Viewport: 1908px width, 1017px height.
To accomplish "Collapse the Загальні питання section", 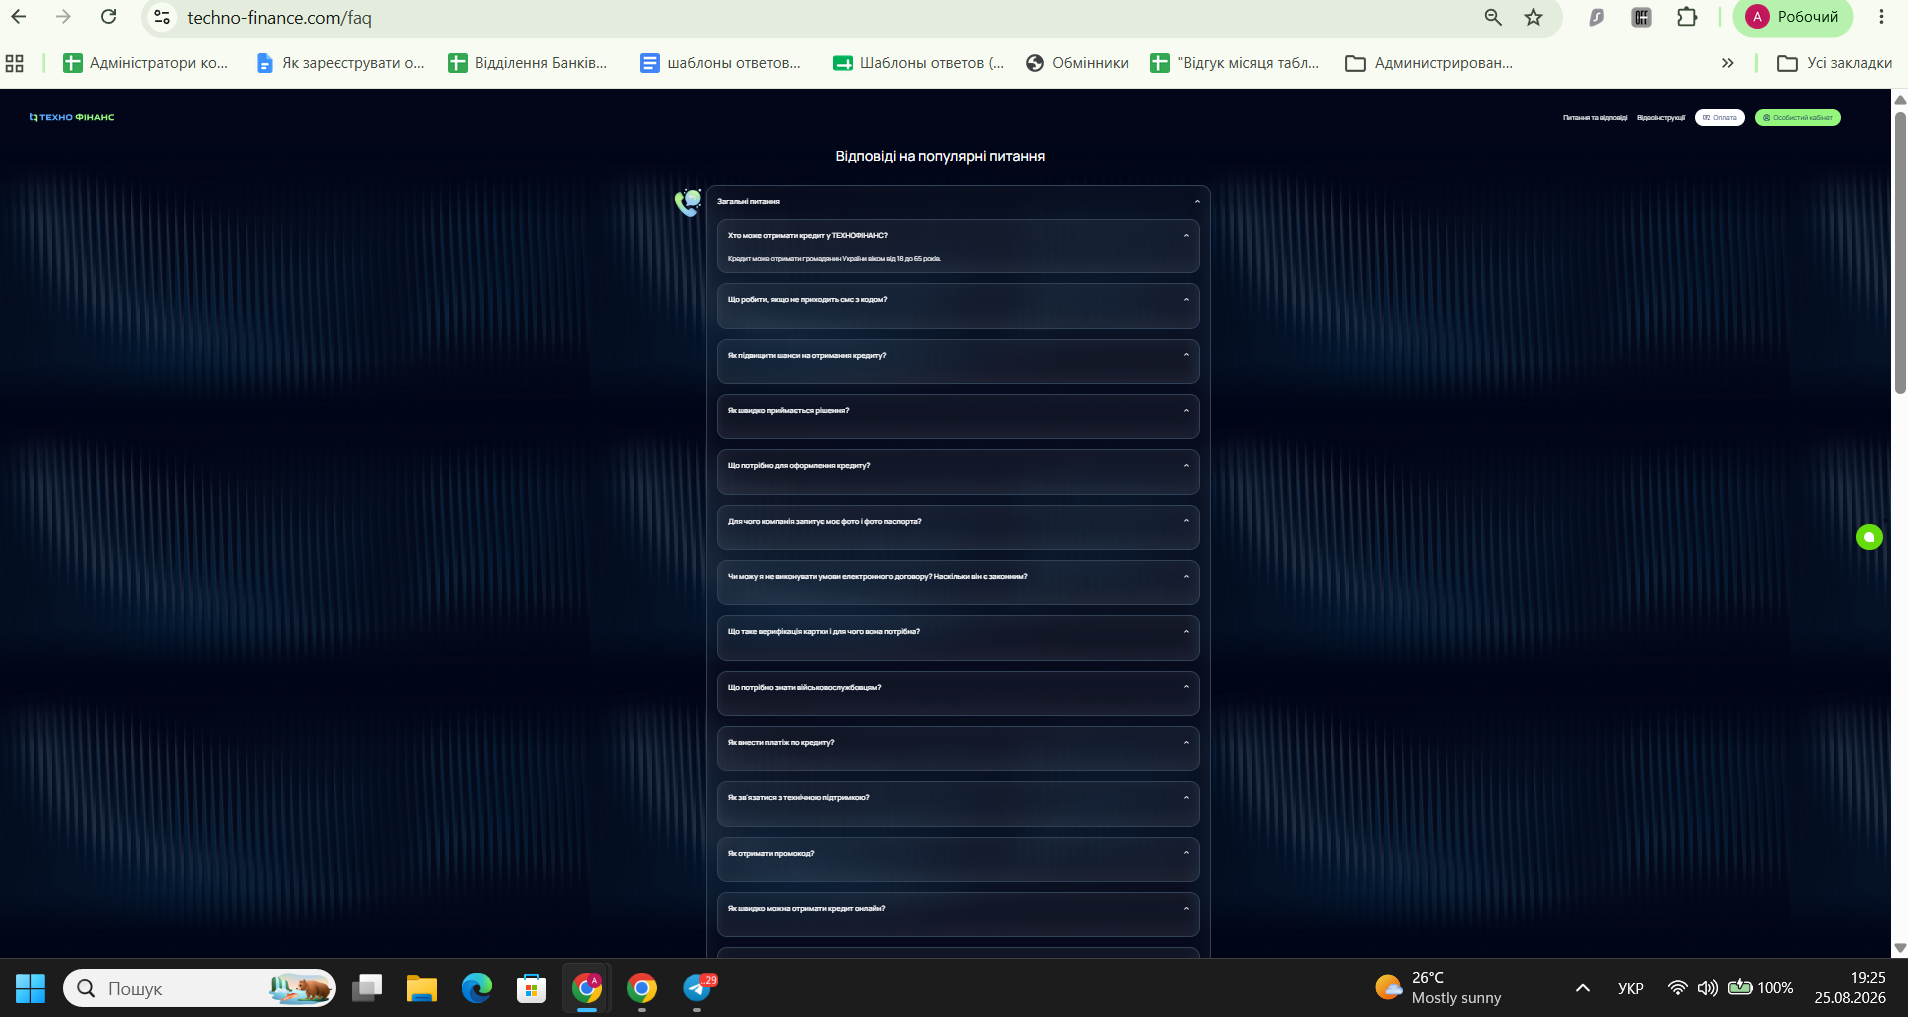I will pos(1197,202).
